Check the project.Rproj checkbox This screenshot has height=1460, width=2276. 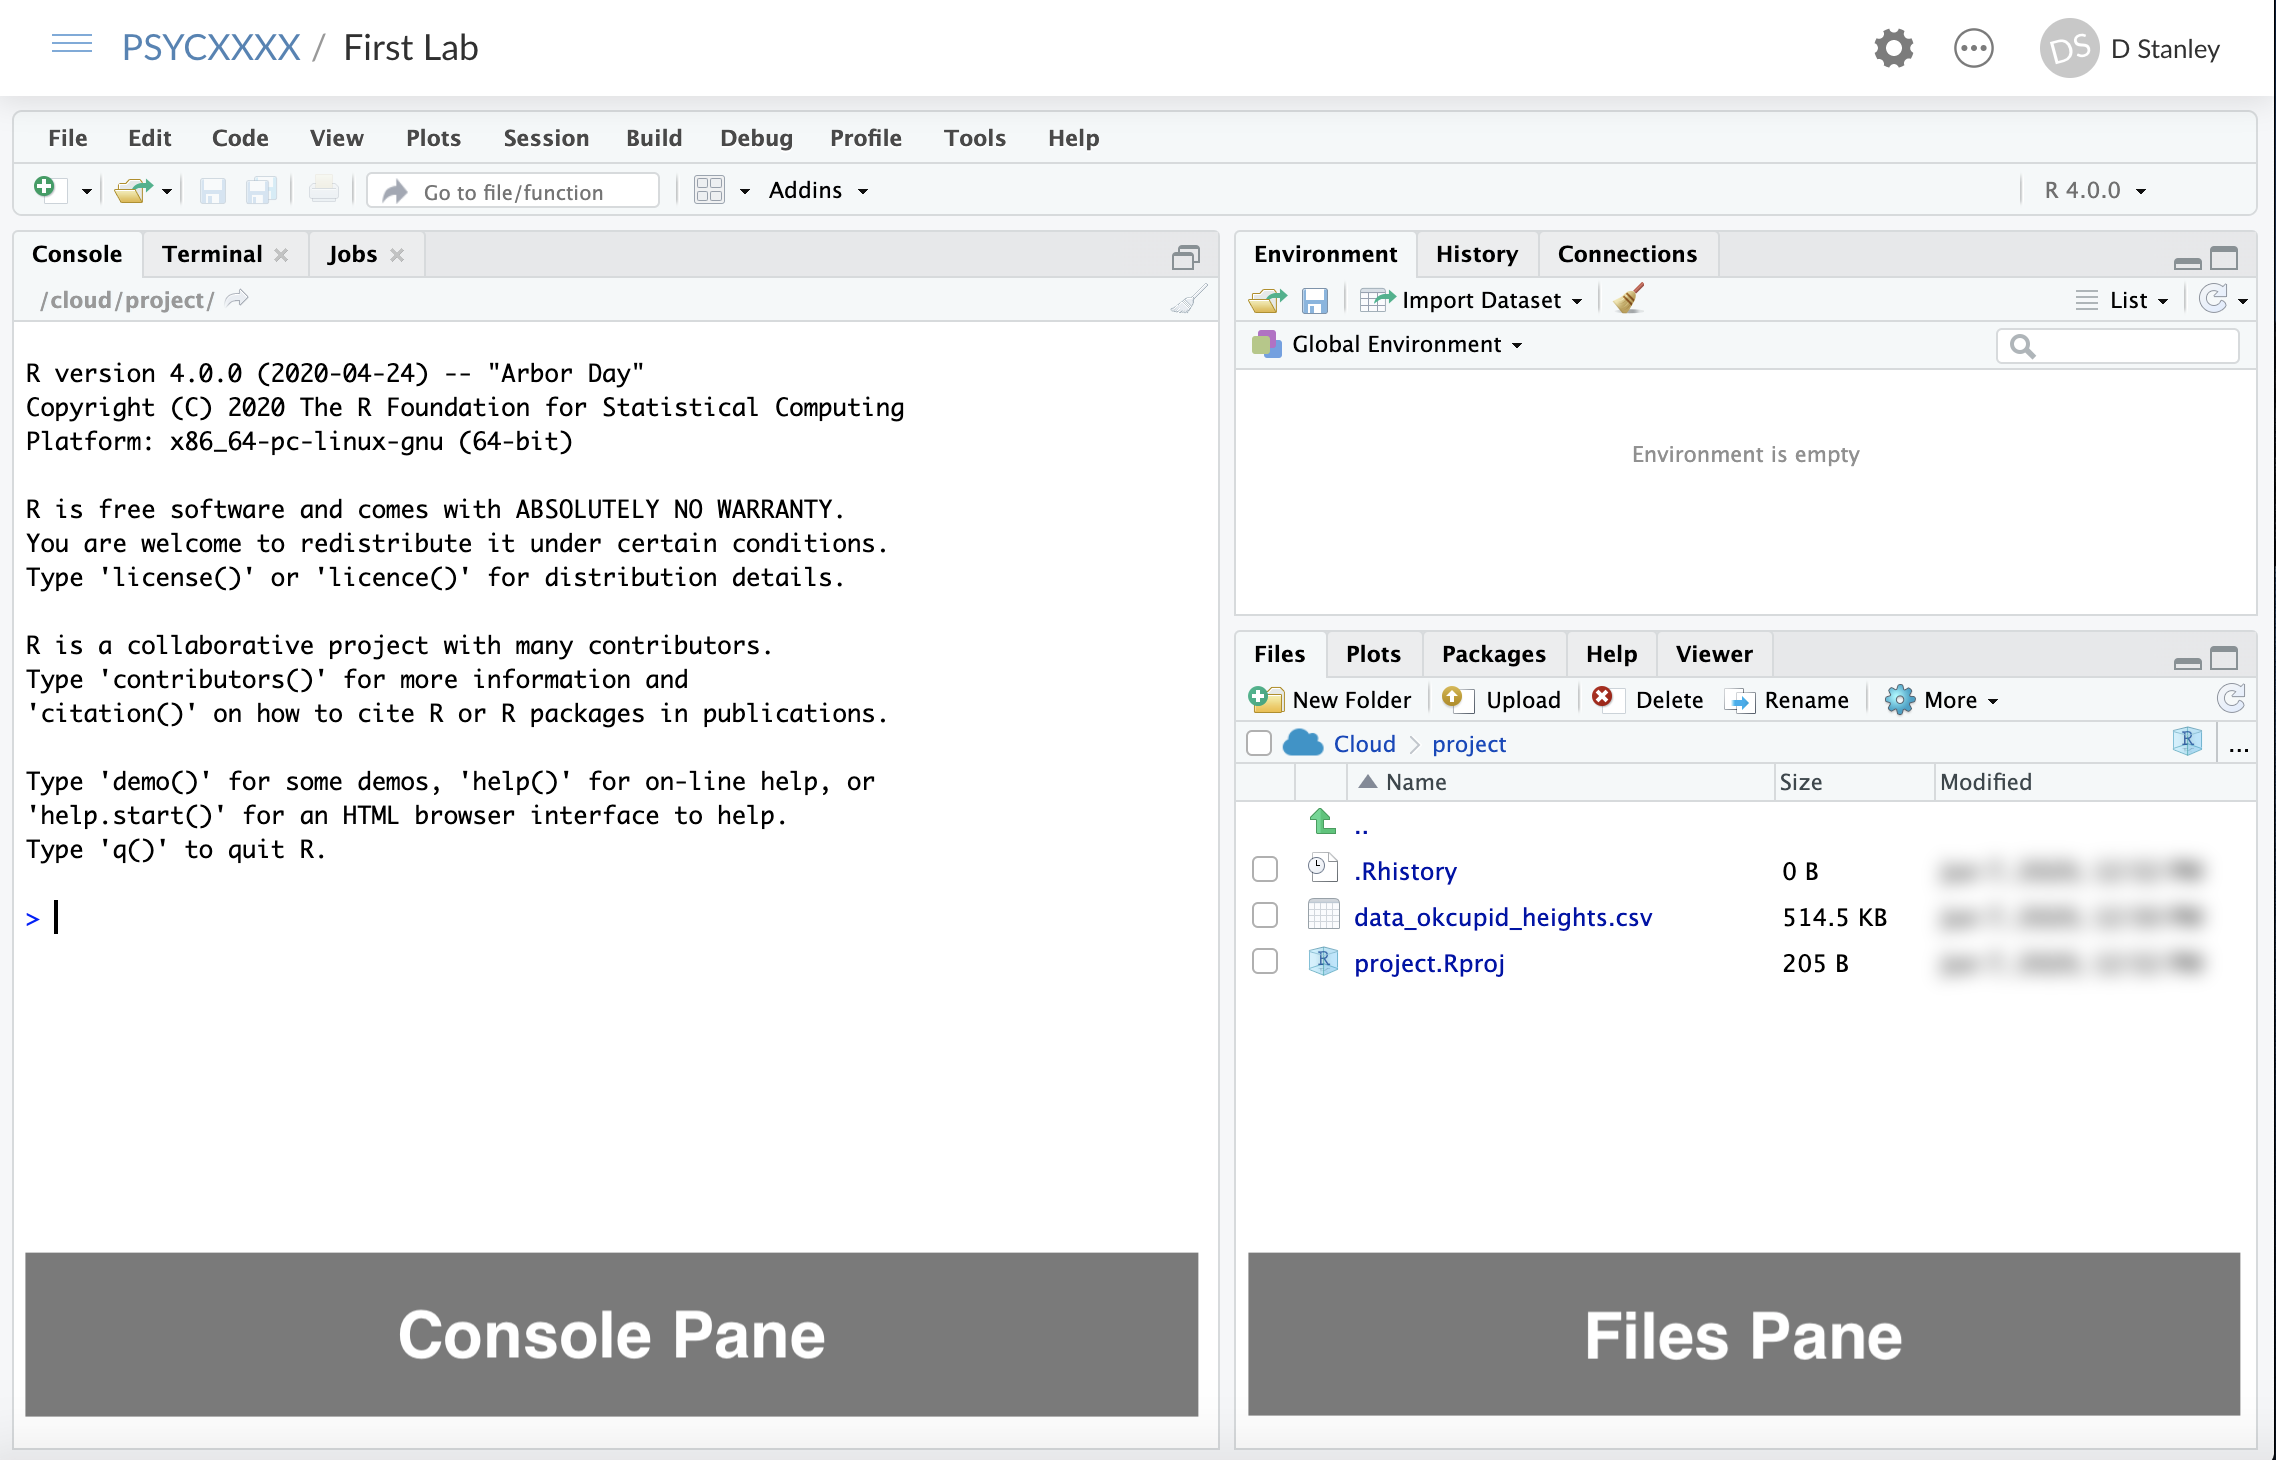tap(1265, 962)
